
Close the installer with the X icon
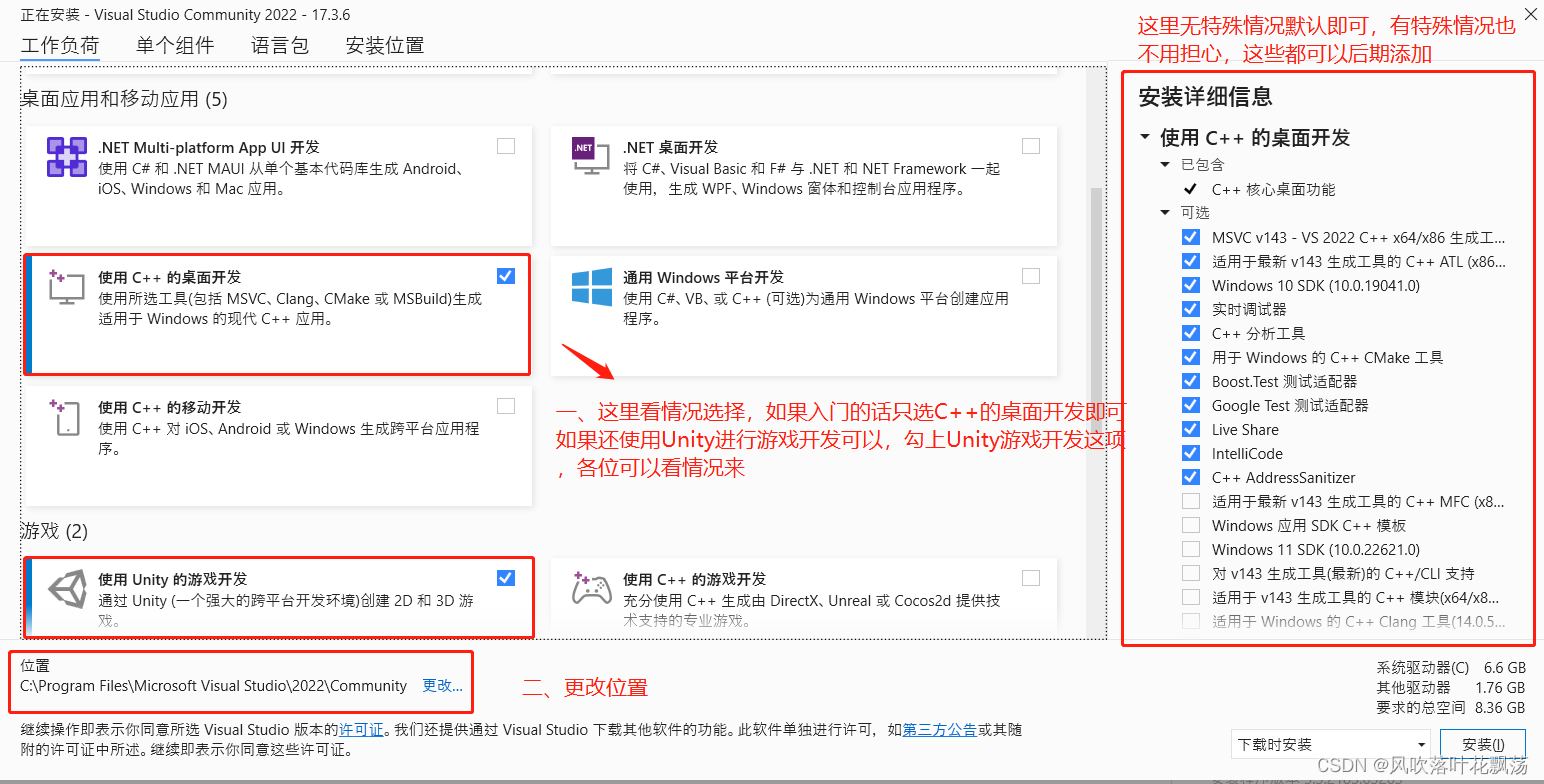click(1530, 15)
